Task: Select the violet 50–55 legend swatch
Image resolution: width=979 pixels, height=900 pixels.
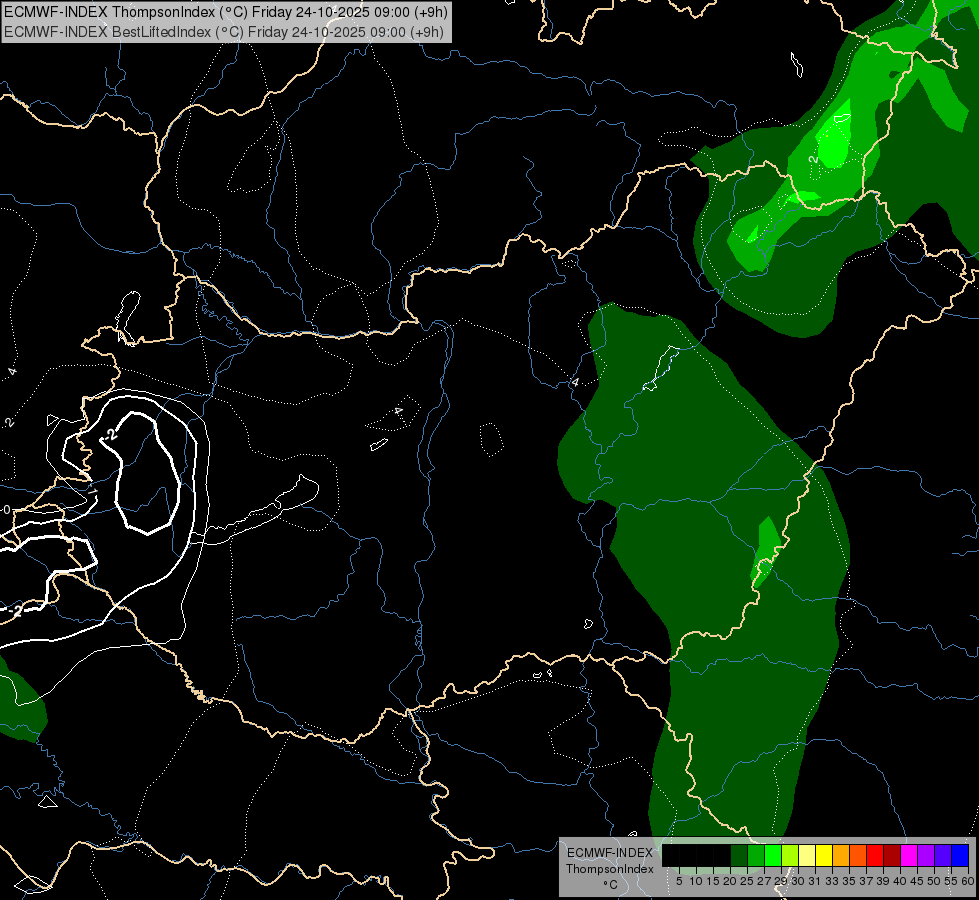Action: [x=944, y=855]
